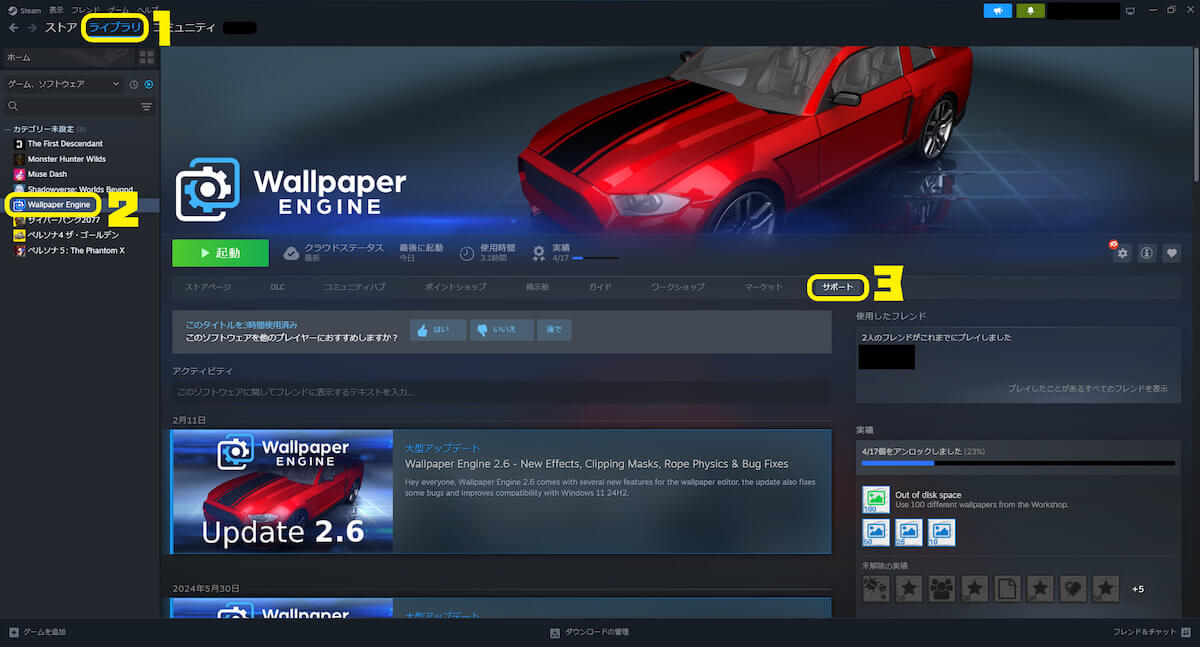Open the コミュニティ section

pos(184,27)
